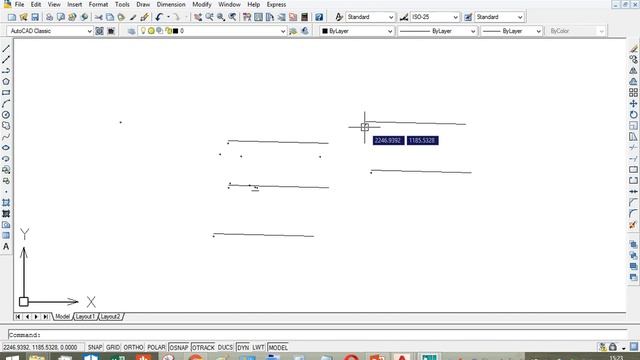This screenshot has width=640, height=360.
Task: Switch to the Layout1 tab
Action: 85,317
